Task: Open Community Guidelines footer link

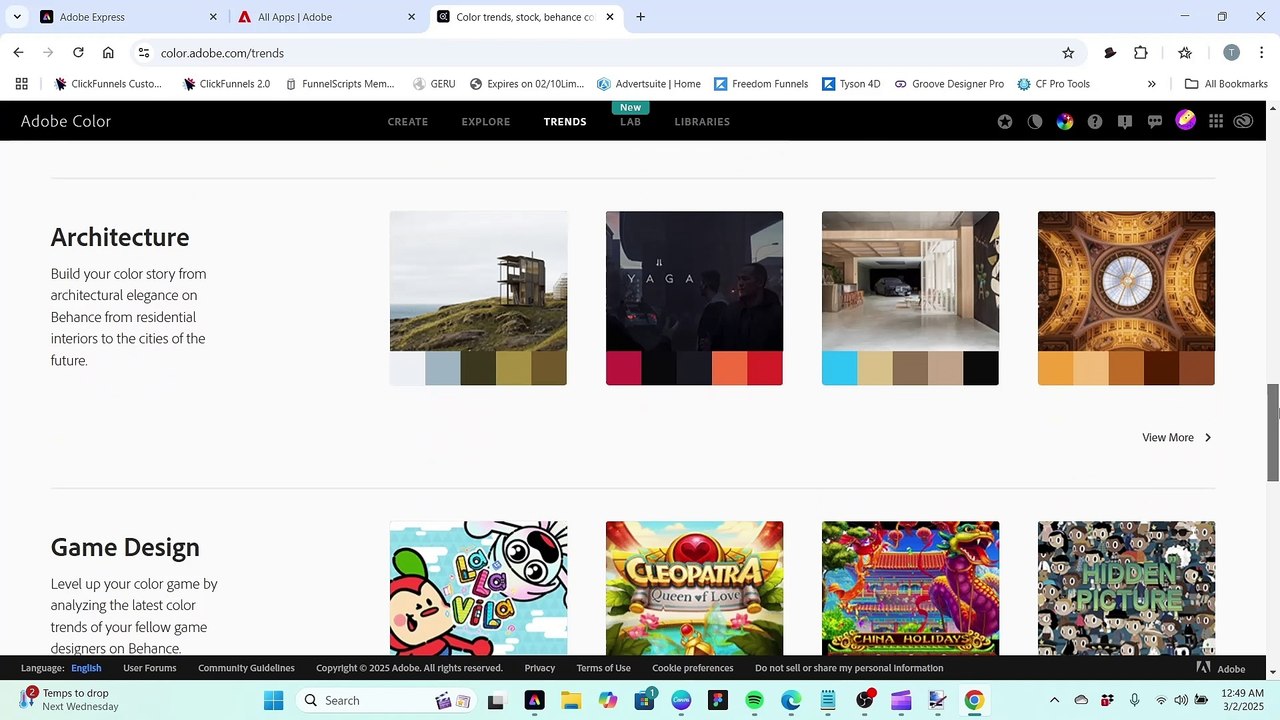Action: tap(246, 668)
